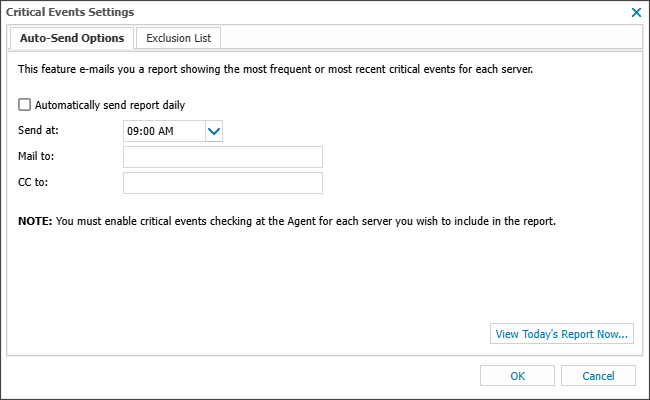The image size is (650, 400).
Task: Click the bold NOTE text
Action: click(33, 220)
